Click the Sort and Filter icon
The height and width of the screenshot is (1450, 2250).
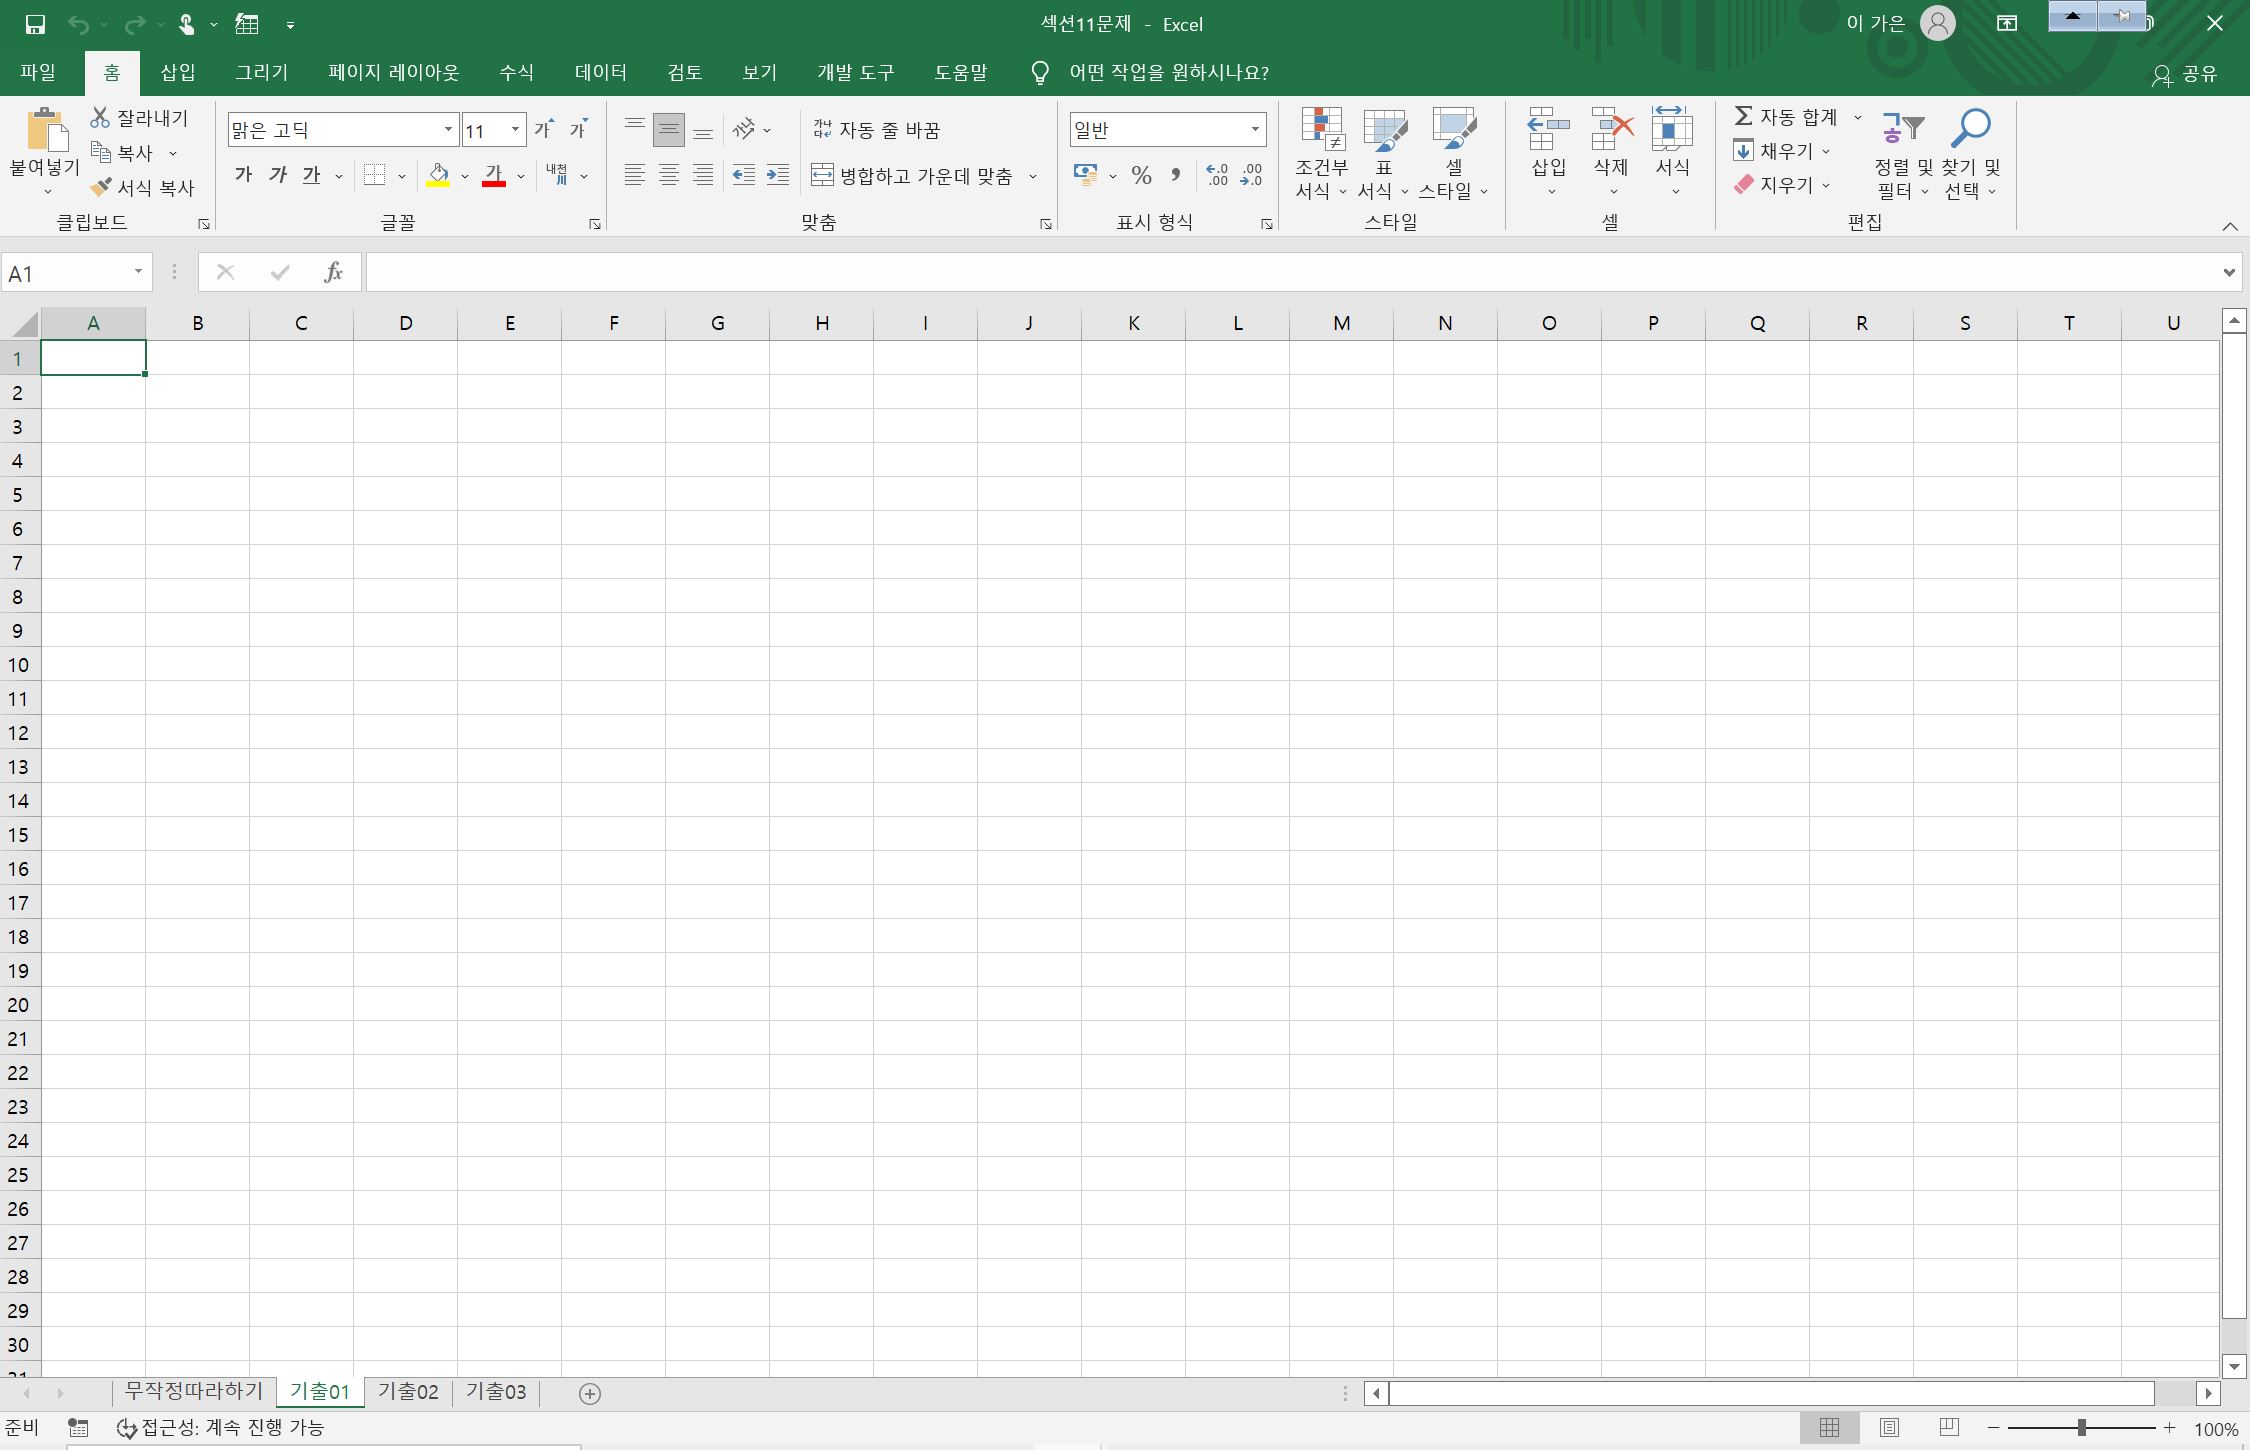(1902, 129)
